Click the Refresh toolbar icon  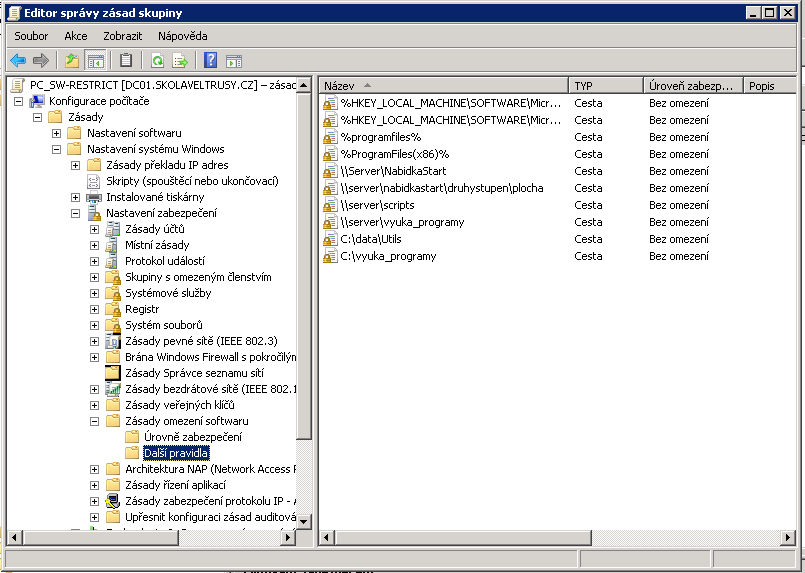[157, 60]
